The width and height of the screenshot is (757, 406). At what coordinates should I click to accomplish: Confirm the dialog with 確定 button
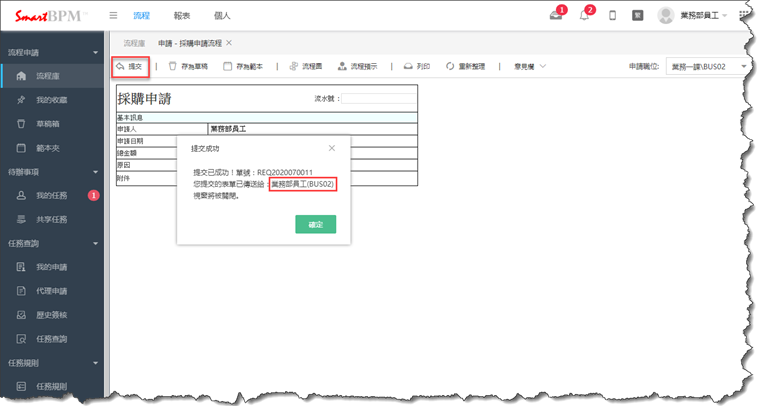coord(316,224)
